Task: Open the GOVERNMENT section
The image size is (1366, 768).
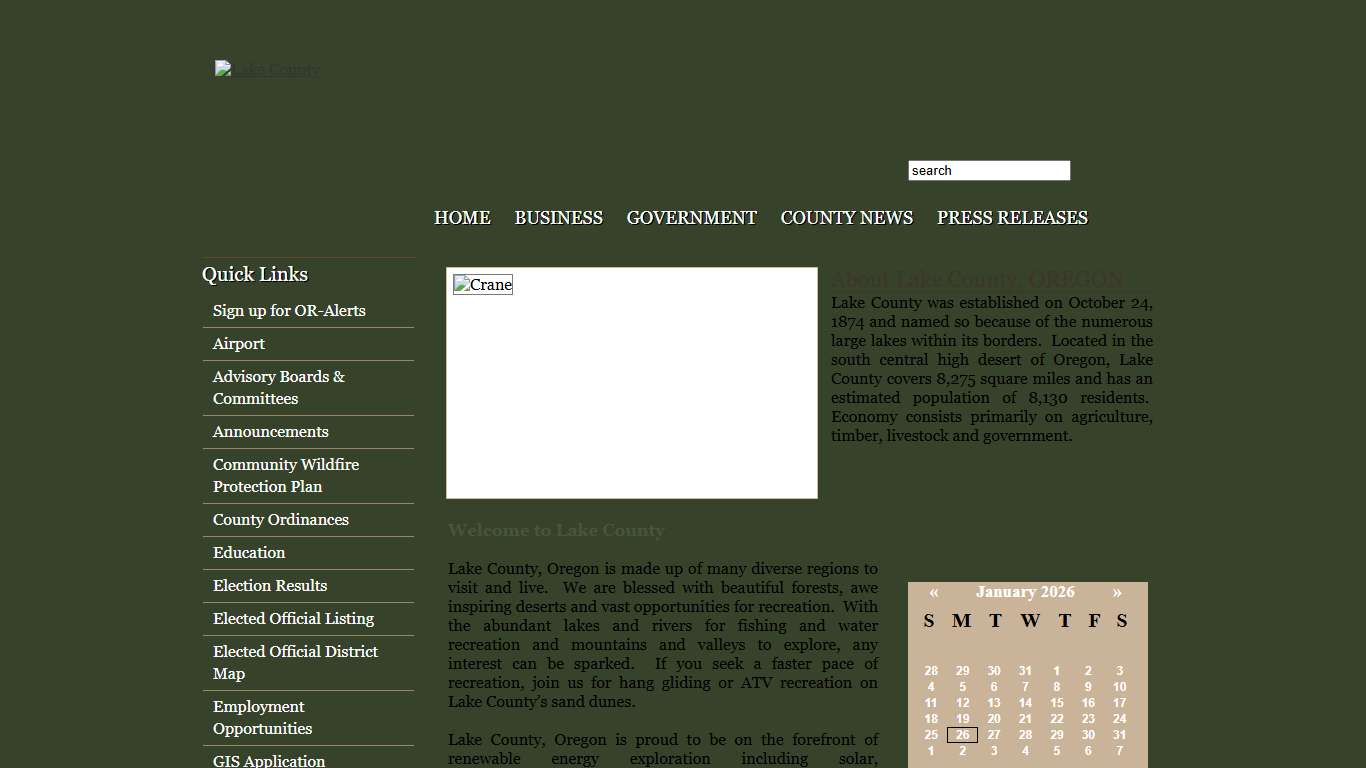Action: 691,217
